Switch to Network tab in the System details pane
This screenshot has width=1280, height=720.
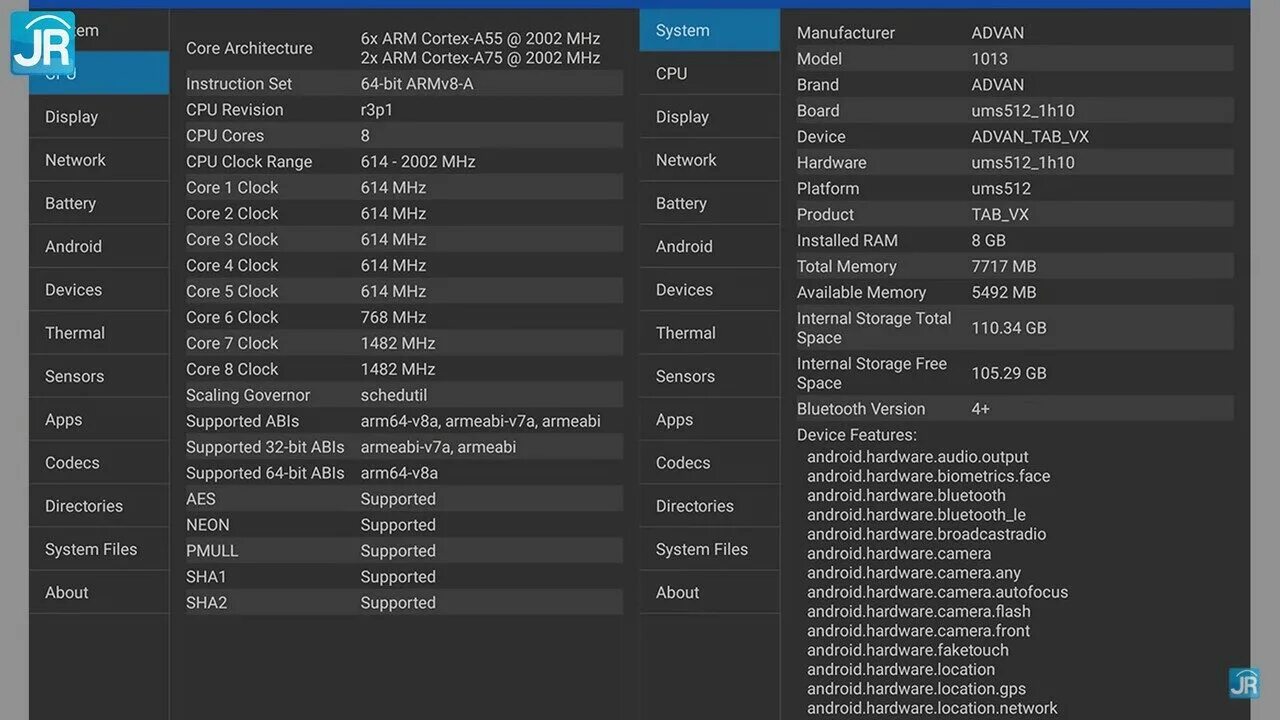point(710,160)
